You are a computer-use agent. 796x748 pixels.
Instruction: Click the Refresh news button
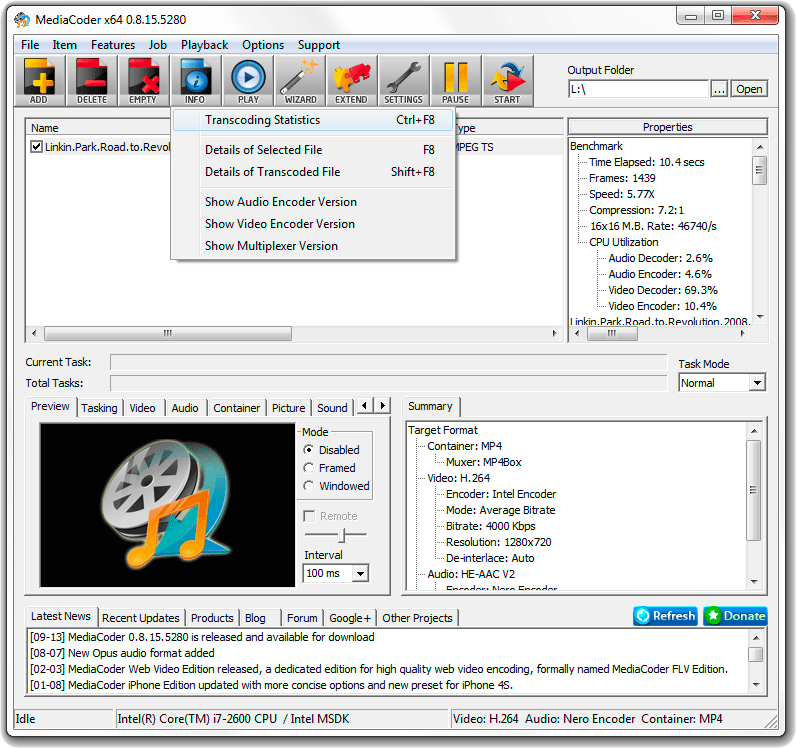pos(665,616)
